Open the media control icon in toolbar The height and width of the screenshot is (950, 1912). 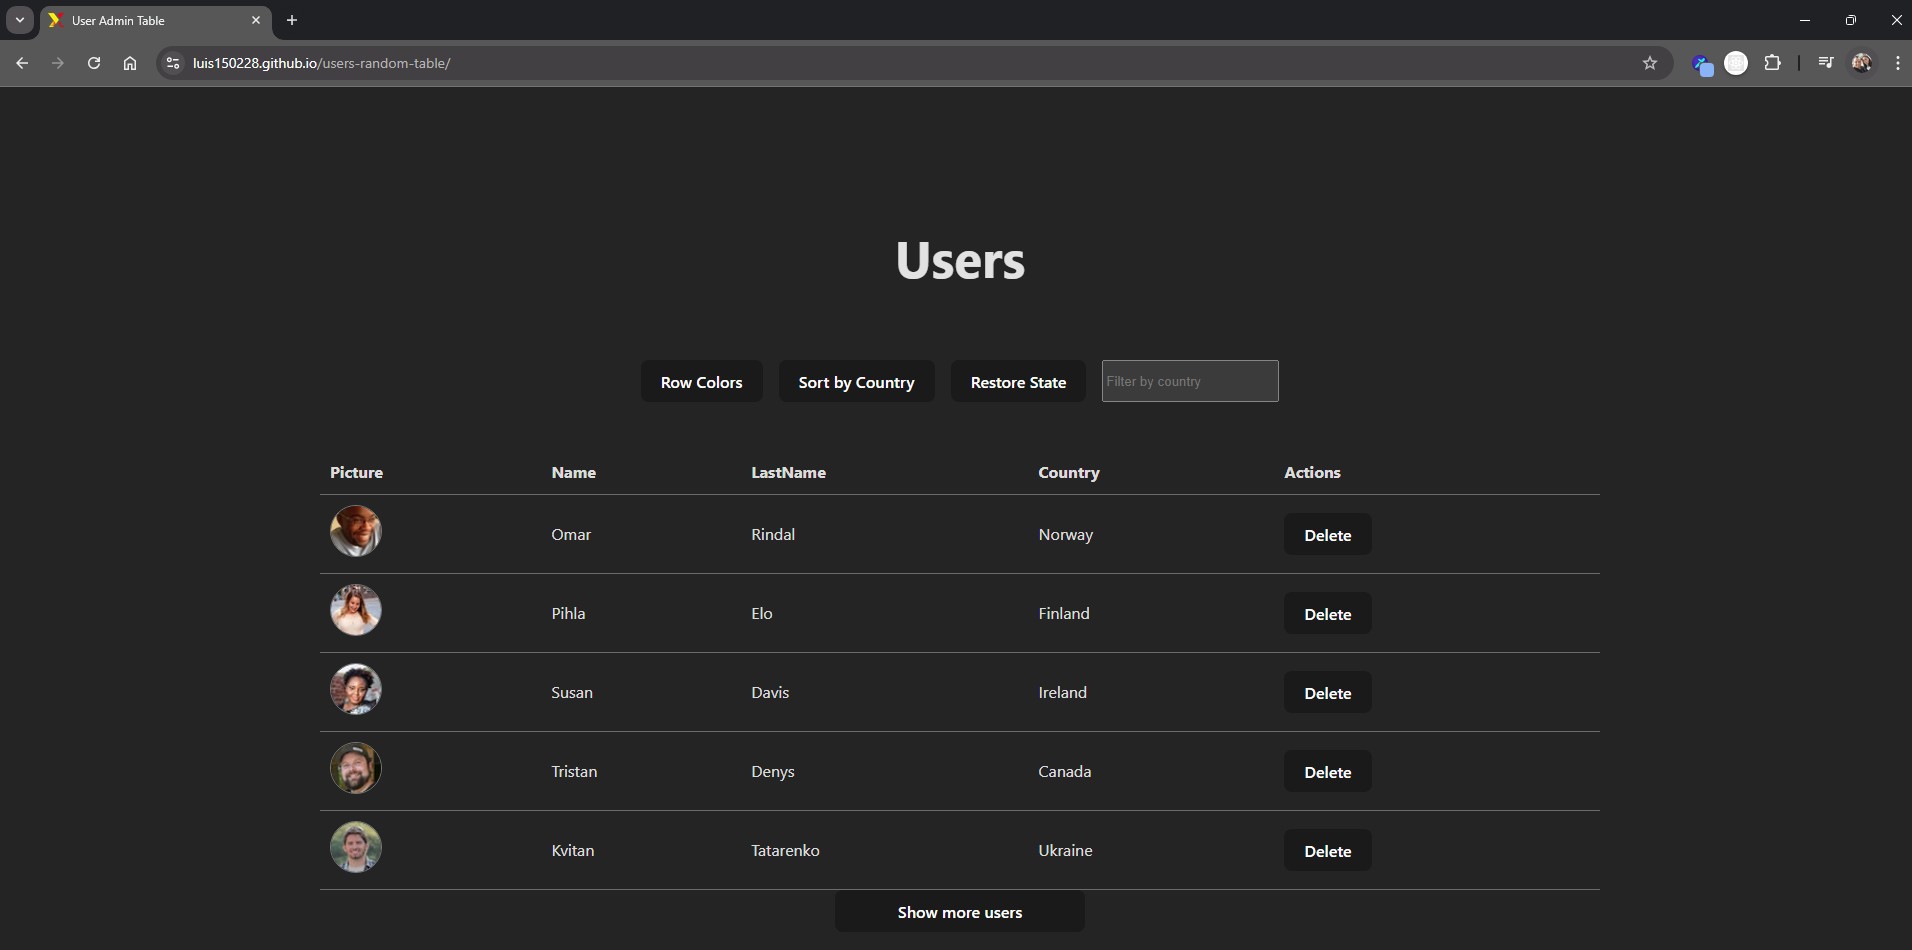(1825, 63)
